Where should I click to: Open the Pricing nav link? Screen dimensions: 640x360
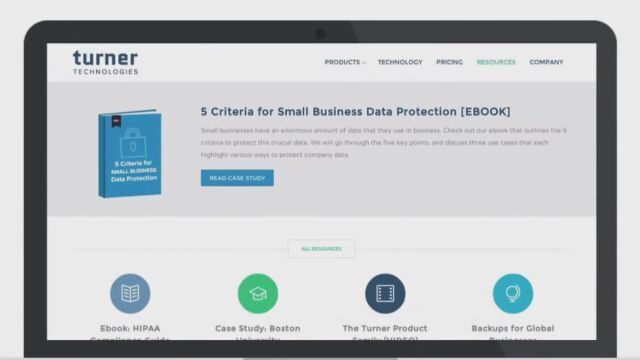(449, 62)
